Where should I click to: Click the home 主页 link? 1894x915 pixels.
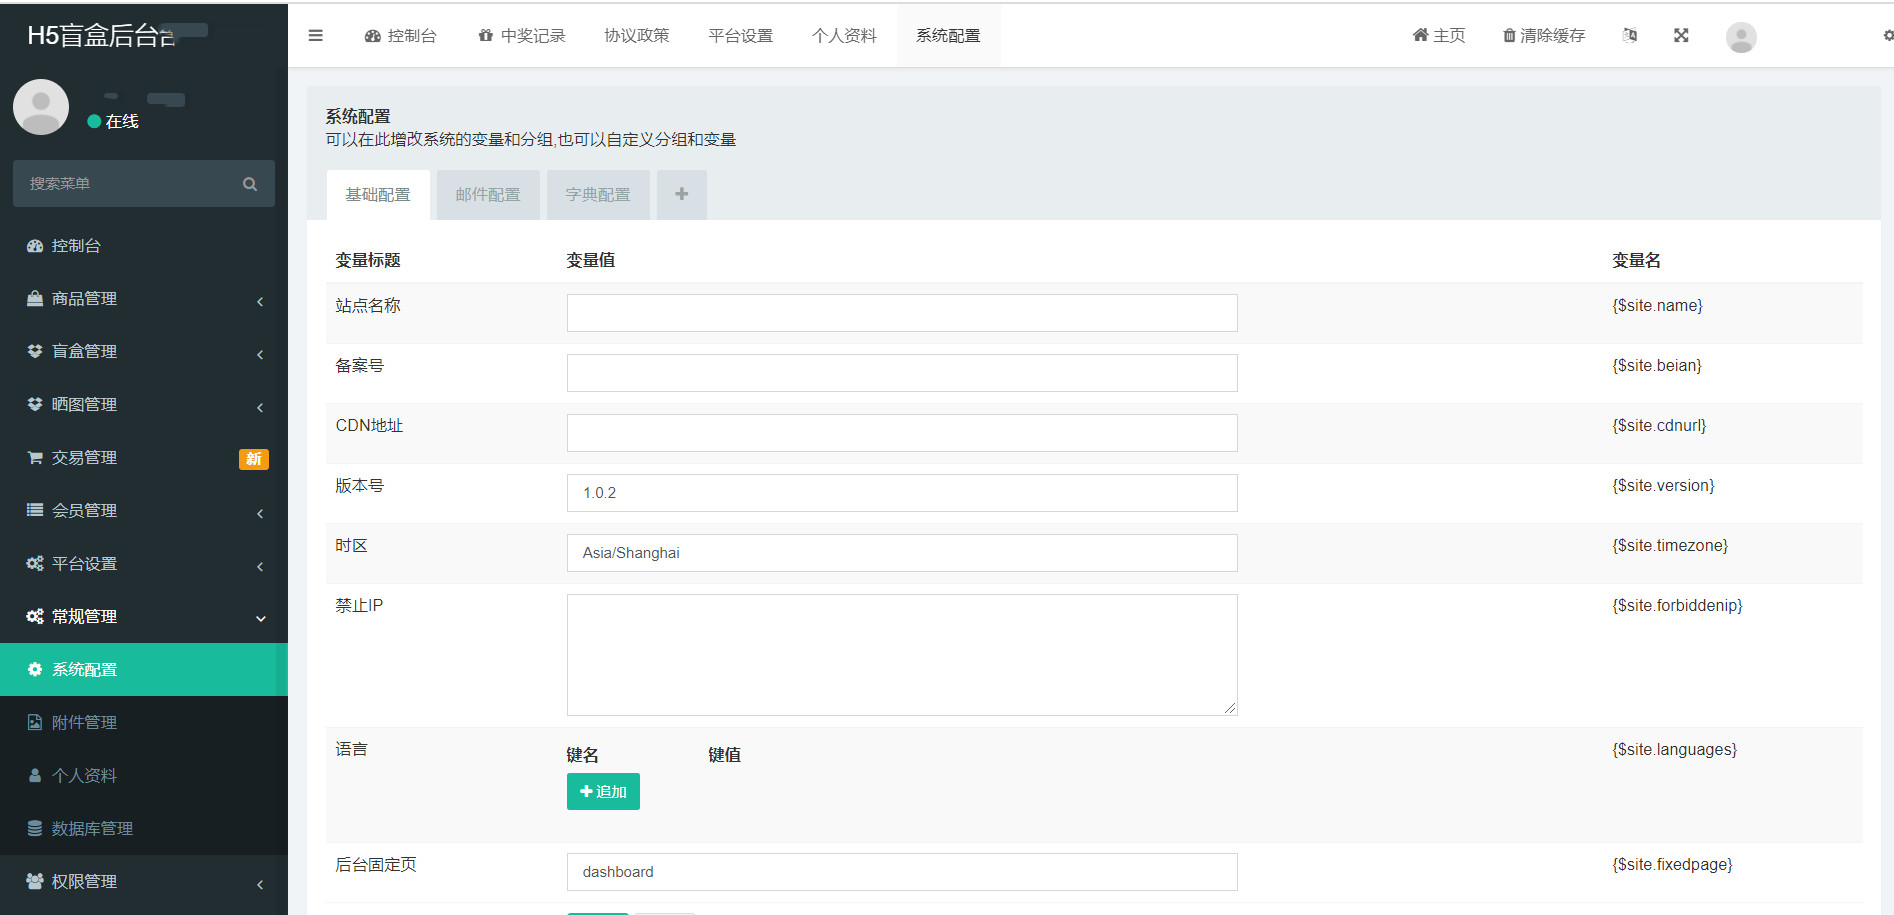coord(1439,36)
